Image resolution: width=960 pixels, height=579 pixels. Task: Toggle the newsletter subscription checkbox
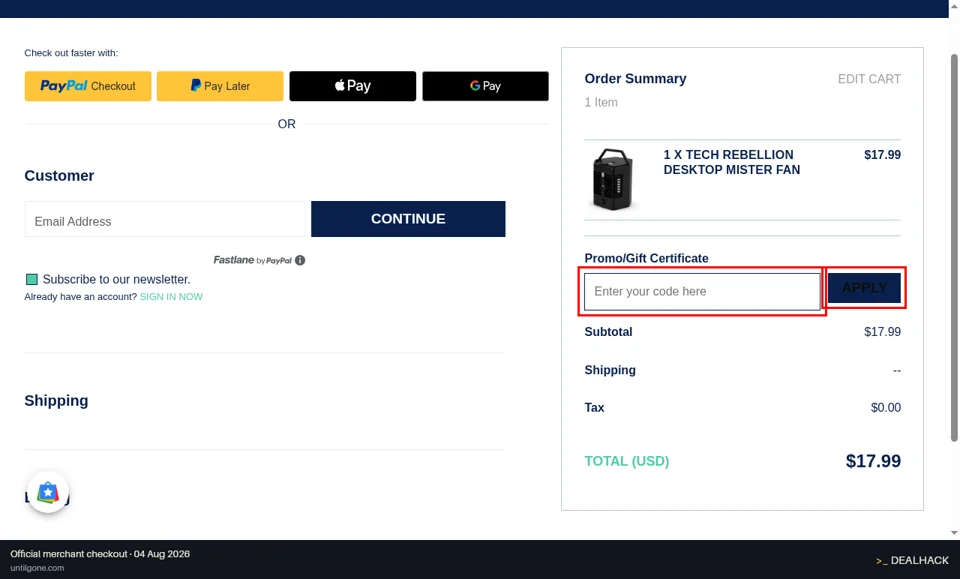32,280
